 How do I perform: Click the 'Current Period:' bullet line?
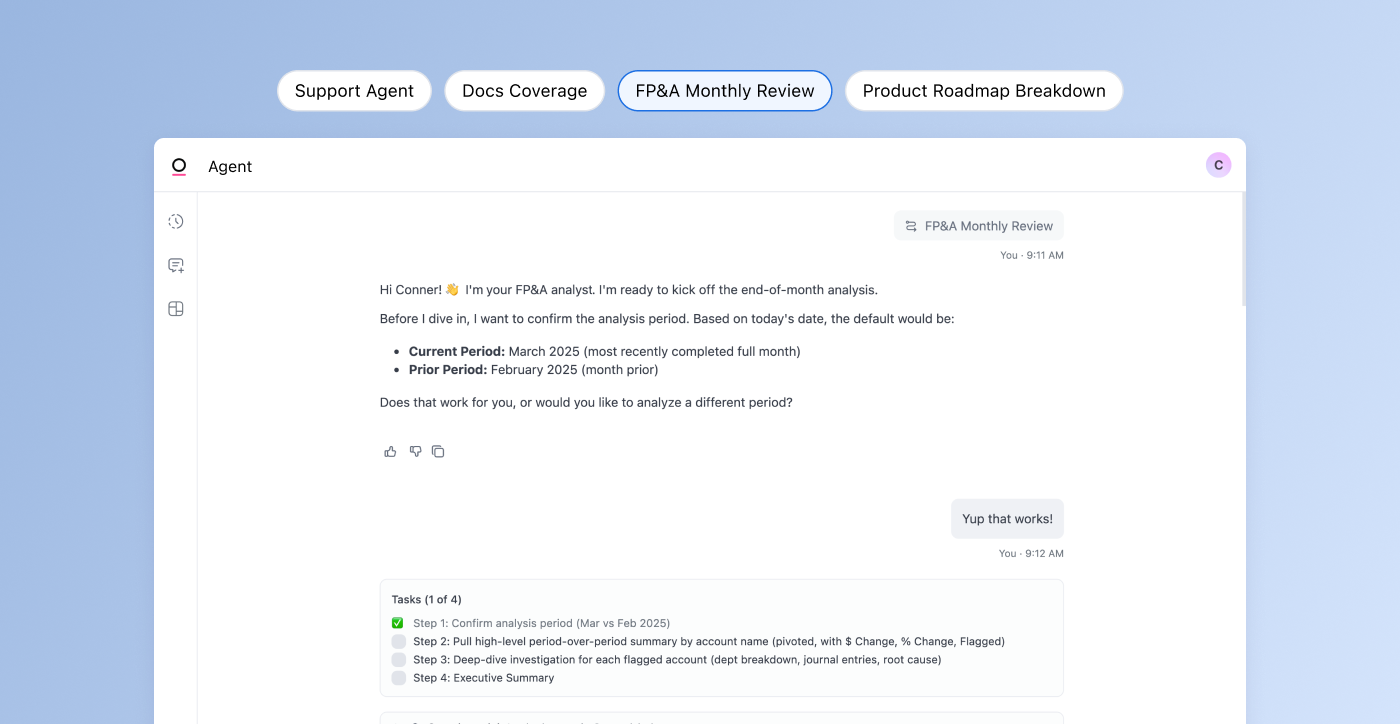click(x=604, y=352)
